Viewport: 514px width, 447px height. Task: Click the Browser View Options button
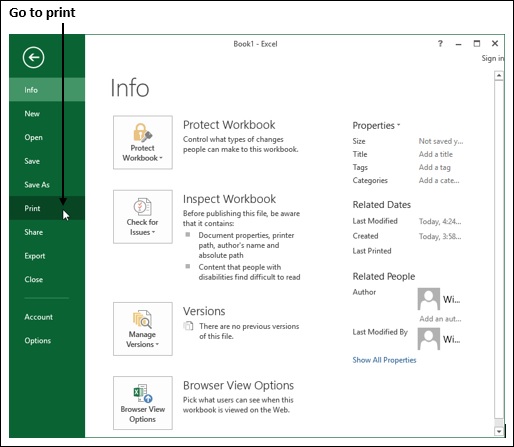click(143, 403)
